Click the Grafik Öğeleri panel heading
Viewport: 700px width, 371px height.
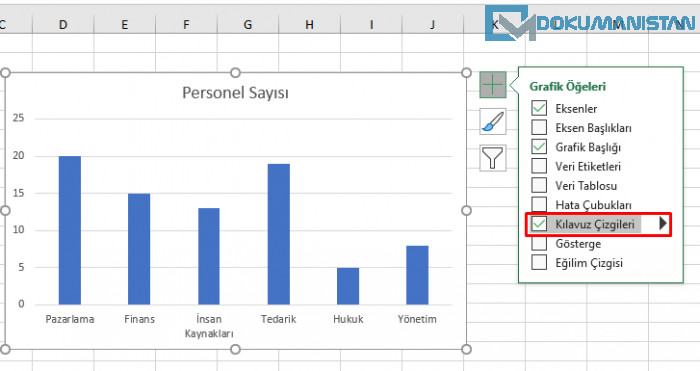[567, 87]
